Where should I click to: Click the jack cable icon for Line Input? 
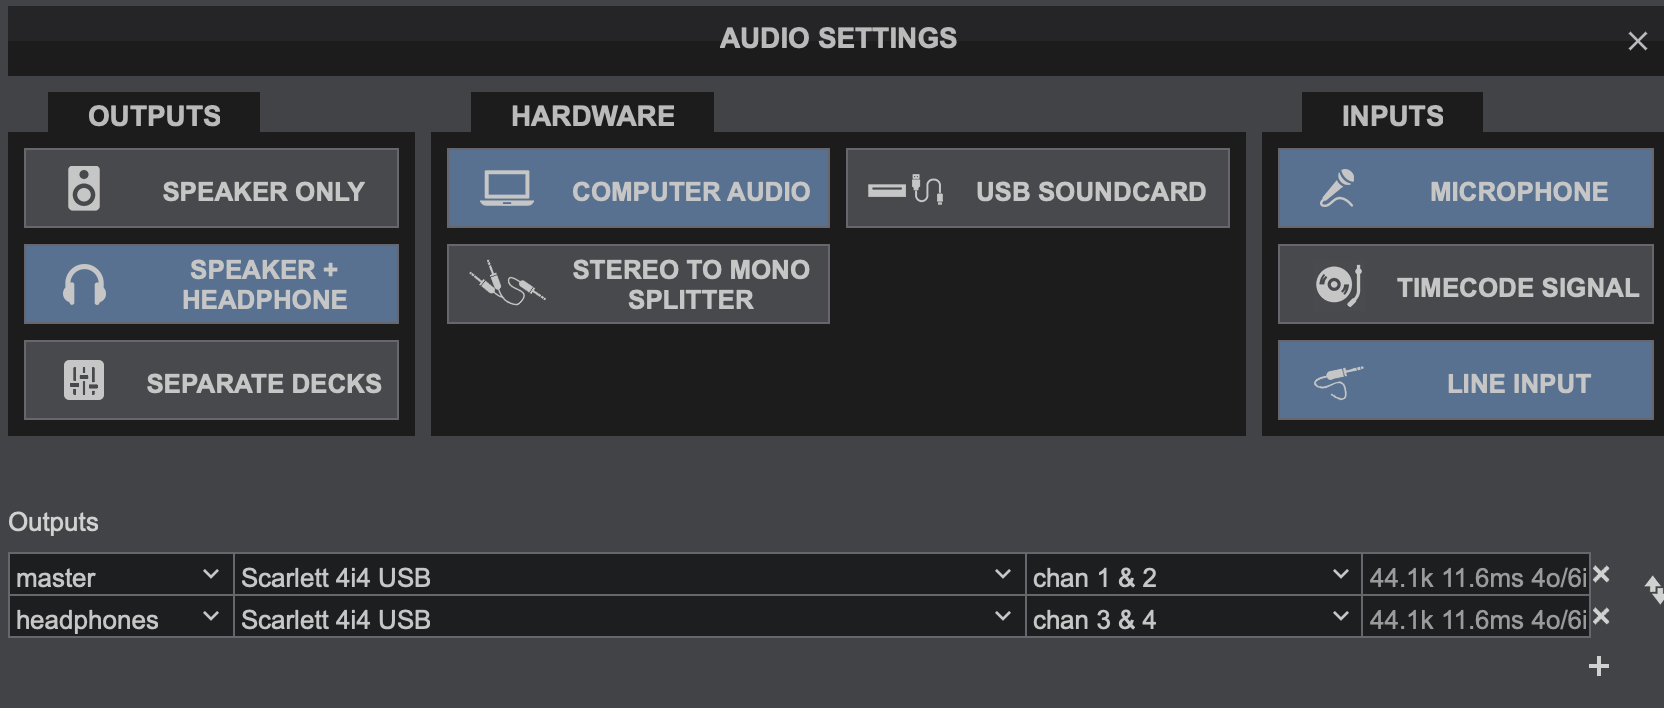[x=1338, y=382]
